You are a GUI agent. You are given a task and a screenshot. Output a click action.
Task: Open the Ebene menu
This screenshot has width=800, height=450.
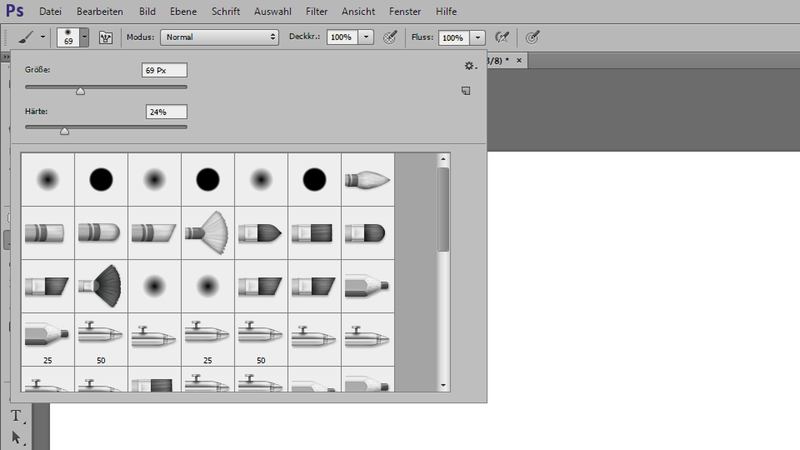pyautogui.click(x=182, y=11)
